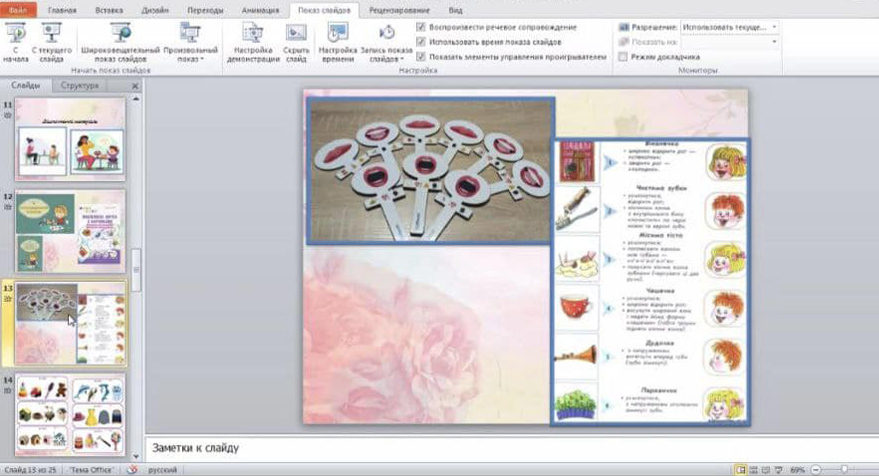Switch to the 'Анимация' ribbon tab

260,9
